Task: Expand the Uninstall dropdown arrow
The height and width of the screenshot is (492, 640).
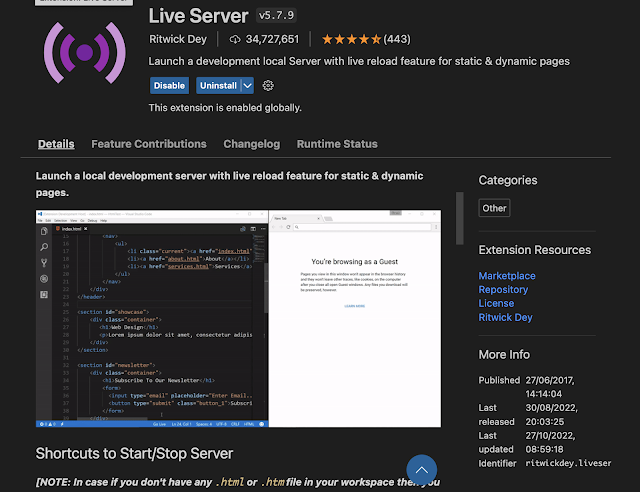Action: click(x=248, y=86)
